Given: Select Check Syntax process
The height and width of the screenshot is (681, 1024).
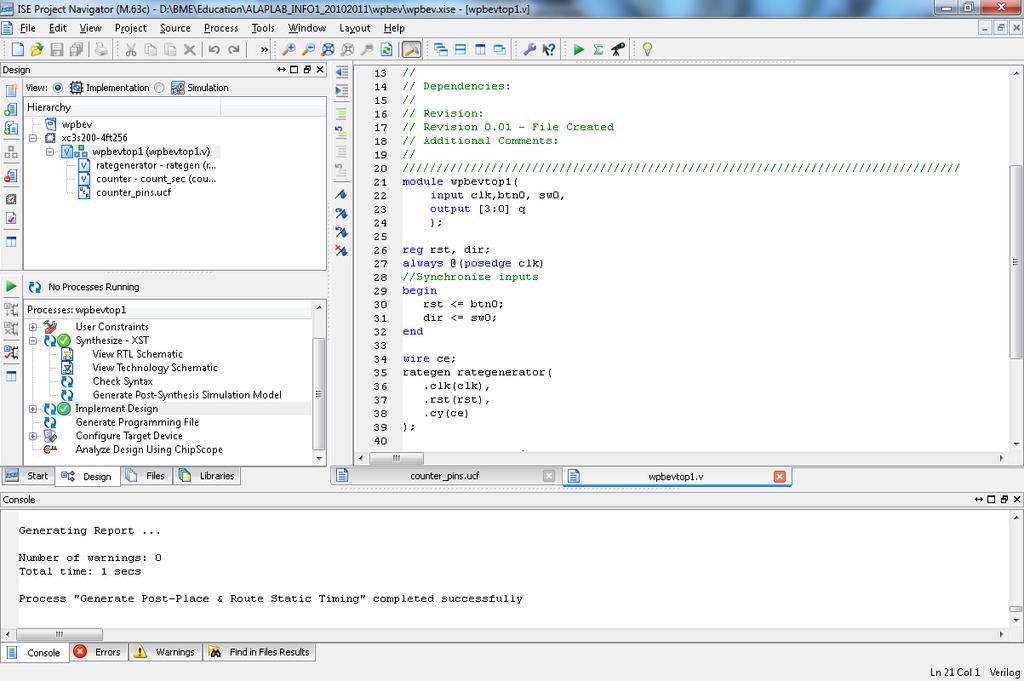Looking at the screenshot, I should click(x=122, y=381).
